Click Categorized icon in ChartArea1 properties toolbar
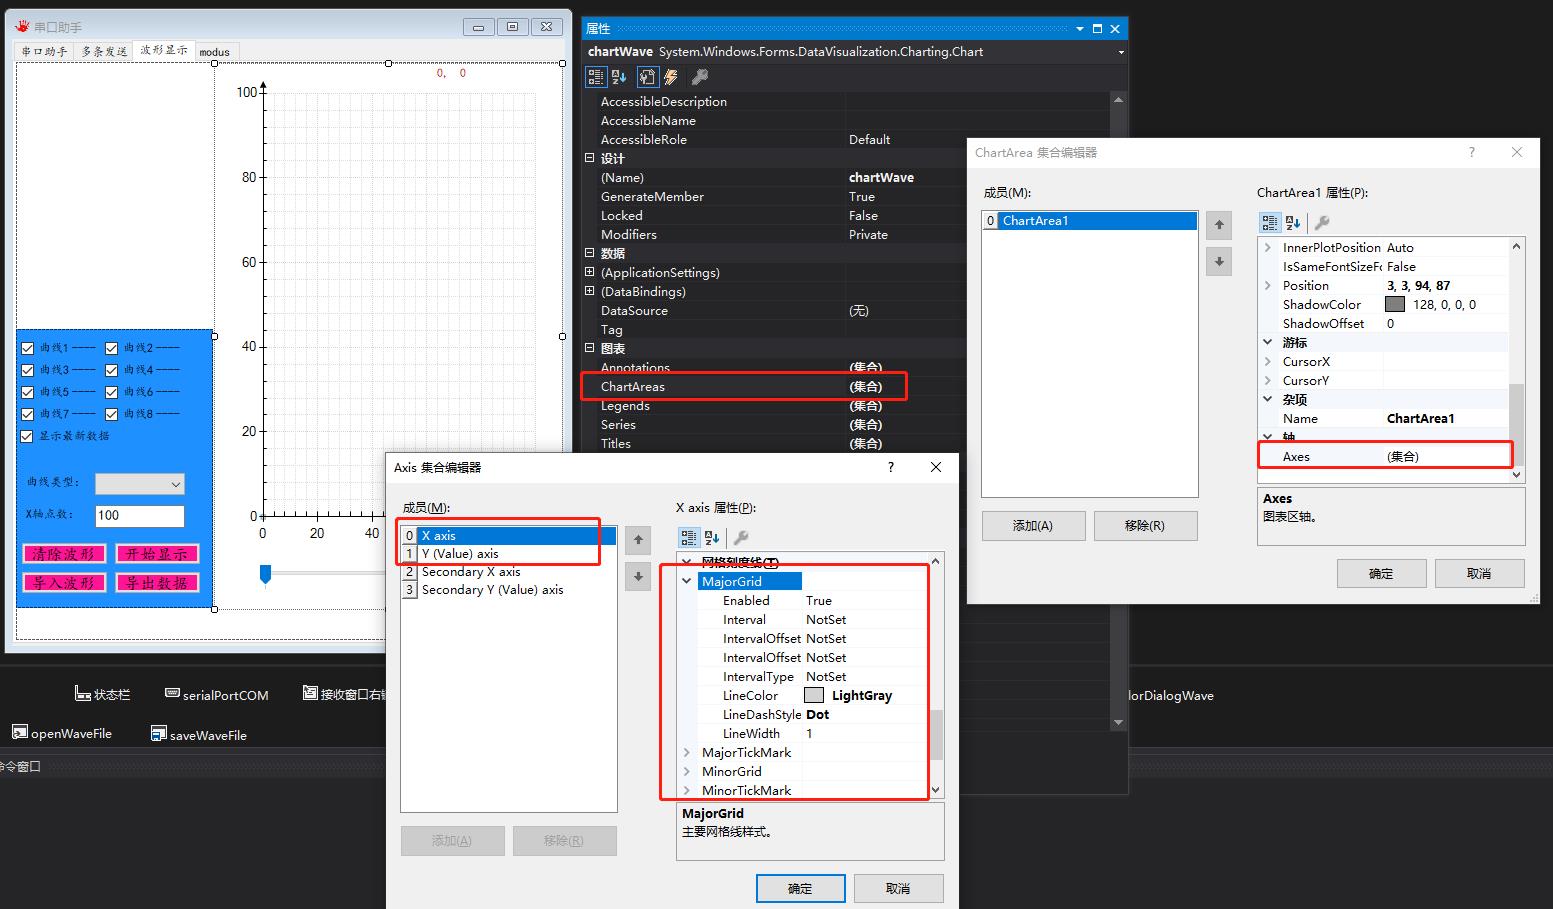The image size is (1553, 909). pos(1270,223)
